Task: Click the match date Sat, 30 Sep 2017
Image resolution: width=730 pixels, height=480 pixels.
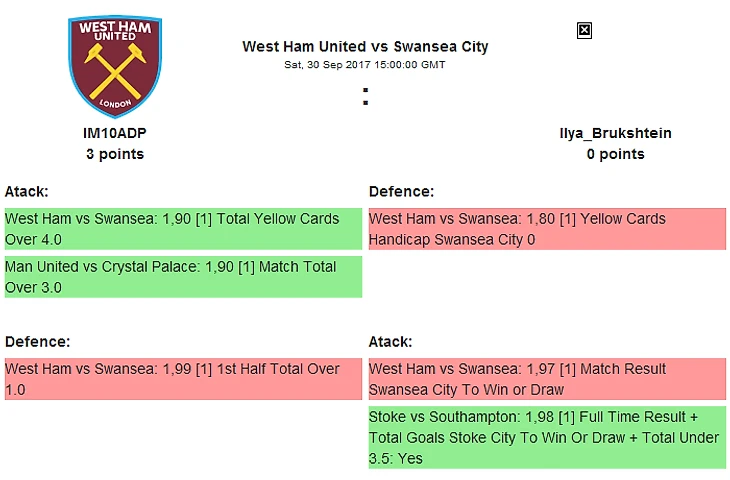Action: (365, 64)
